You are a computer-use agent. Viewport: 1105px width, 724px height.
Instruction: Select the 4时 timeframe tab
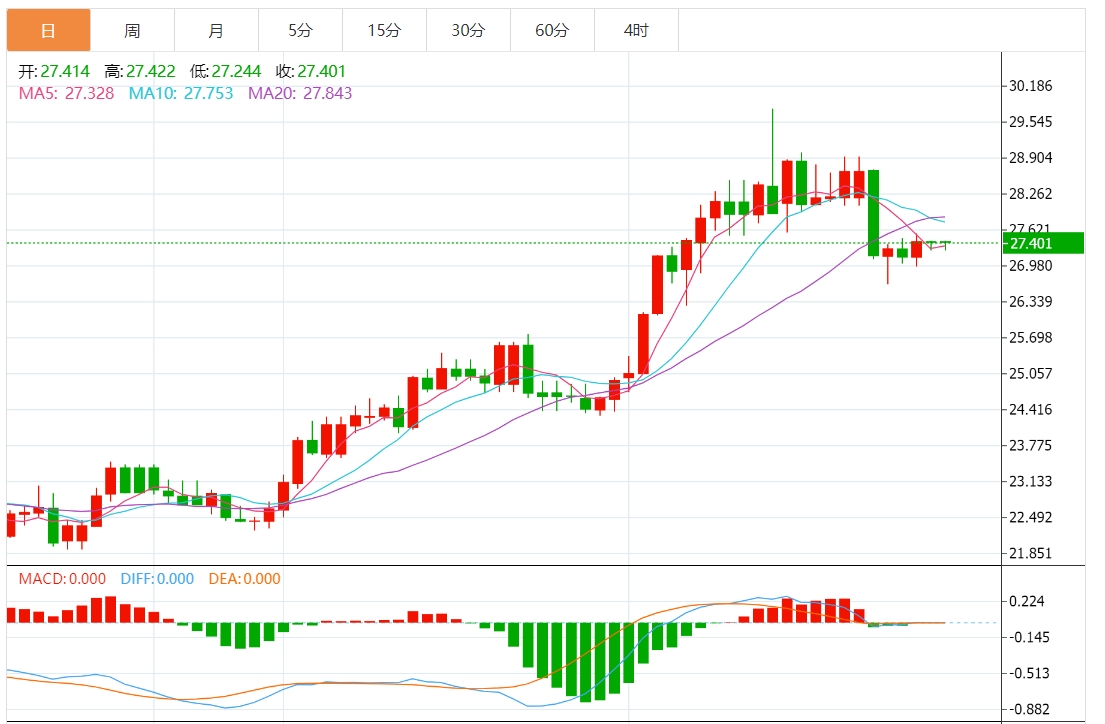pos(636,30)
